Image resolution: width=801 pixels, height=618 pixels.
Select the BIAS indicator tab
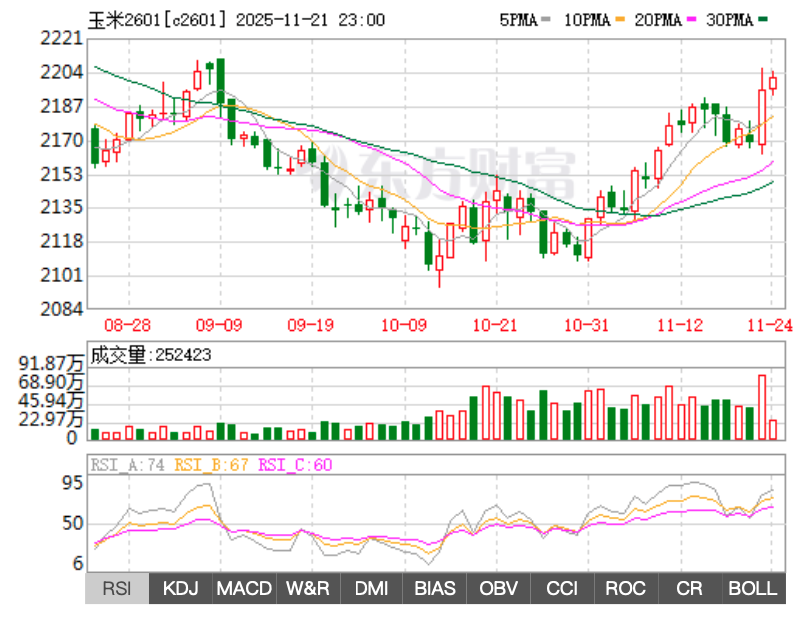click(435, 588)
